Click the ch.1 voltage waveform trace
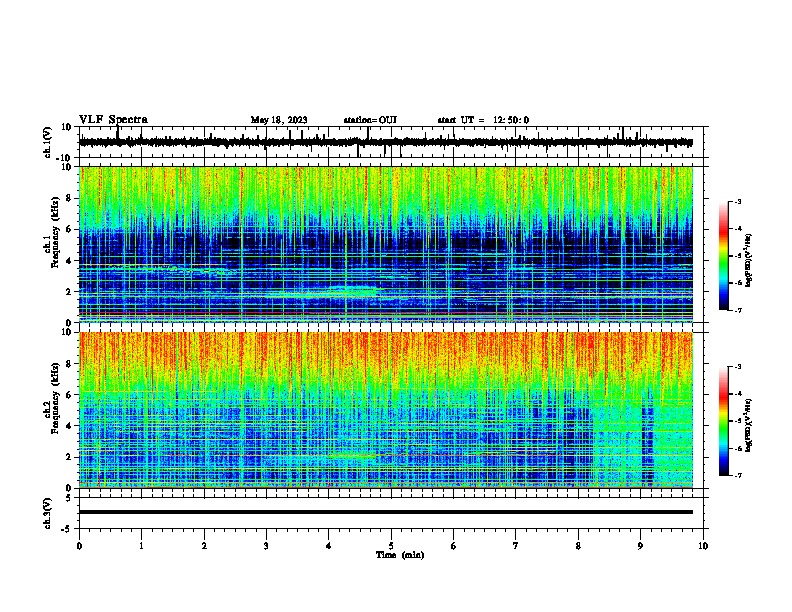Image resolution: width=792 pixels, height=612 pixels. coord(386,142)
